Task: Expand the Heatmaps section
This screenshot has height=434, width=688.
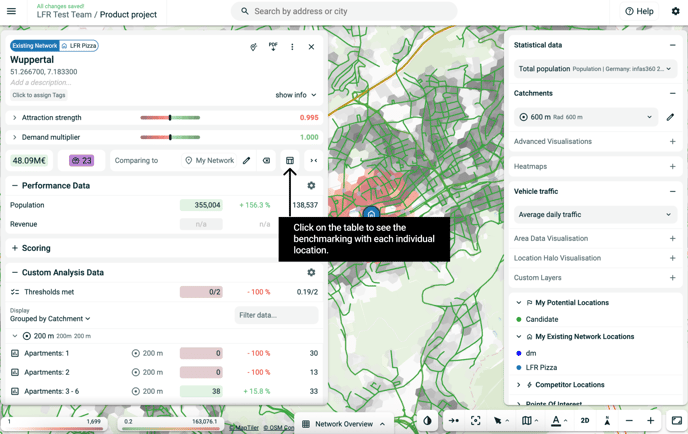Action: (672, 166)
